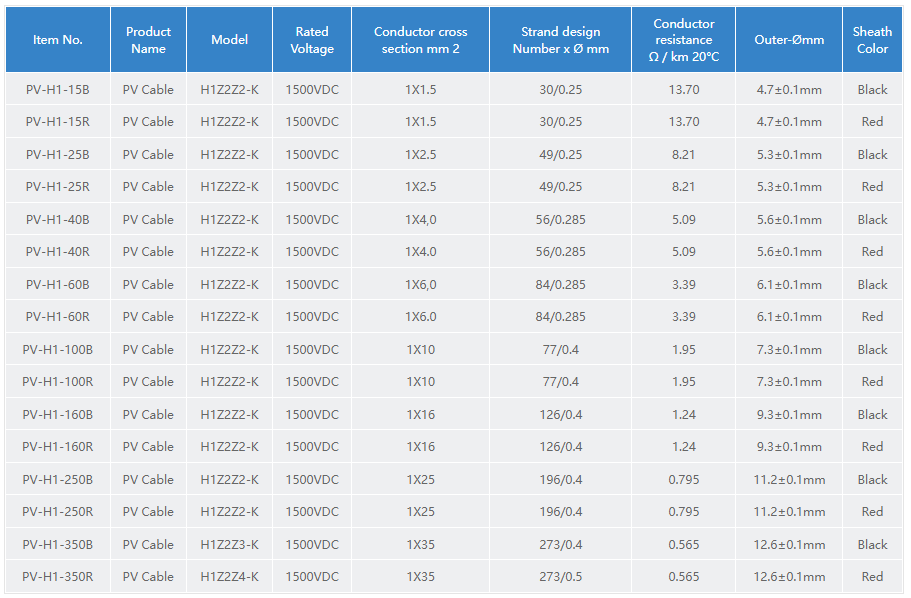Click the Item No. column header

58,40
